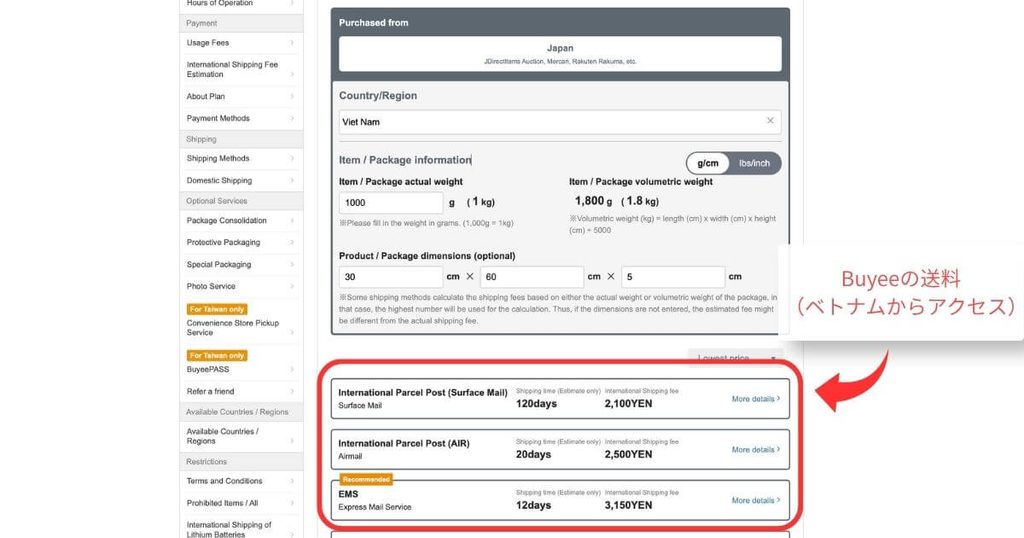Image resolution: width=1024 pixels, height=538 pixels.
Task: Click the chevron beside Refer a friend
Action: pos(292,391)
